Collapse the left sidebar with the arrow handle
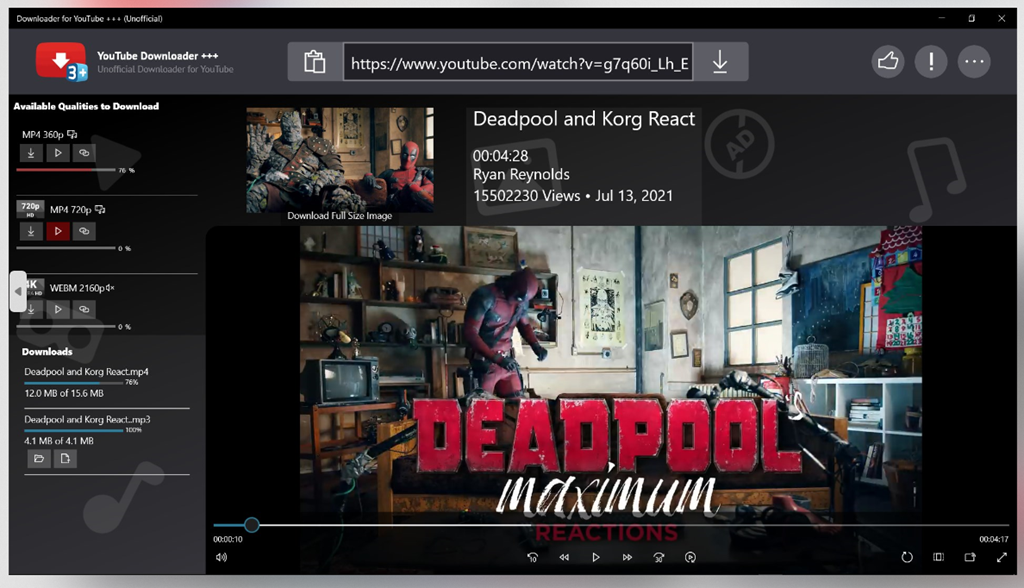This screenshot has width=1024, height=588. pyautogui.click(x=18, y=291)
